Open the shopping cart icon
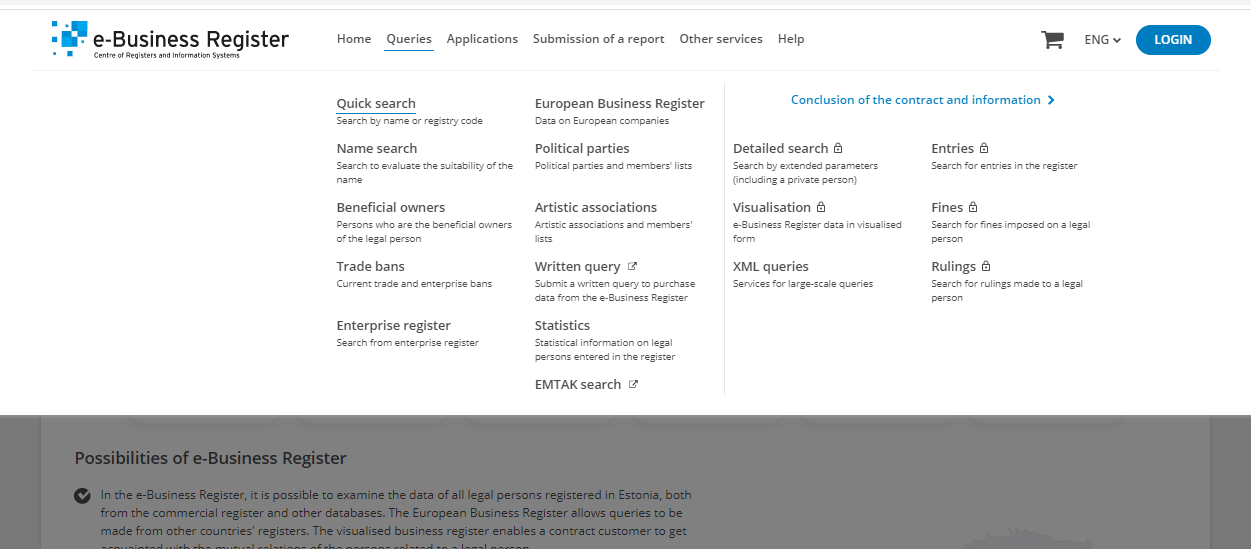The height and width of the screenshot is (549, 1251). (x=1052, y=40)
